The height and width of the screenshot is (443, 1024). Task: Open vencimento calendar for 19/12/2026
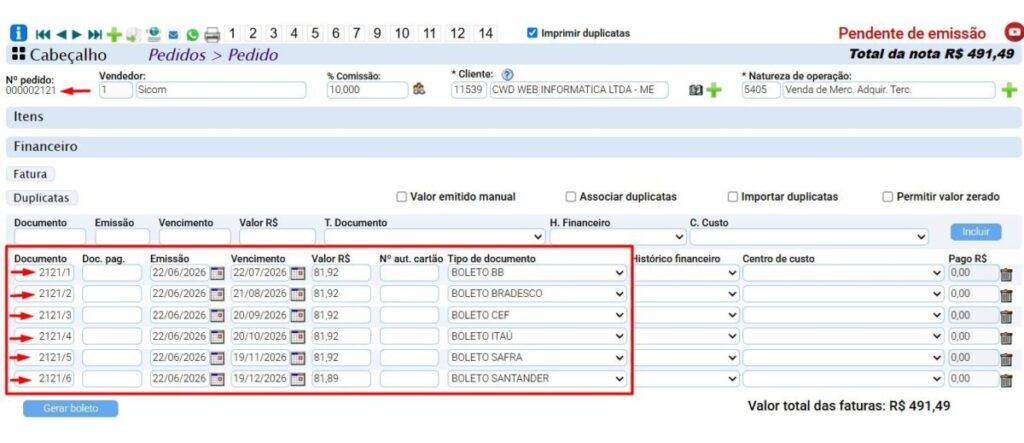click(x=298, y=379)
